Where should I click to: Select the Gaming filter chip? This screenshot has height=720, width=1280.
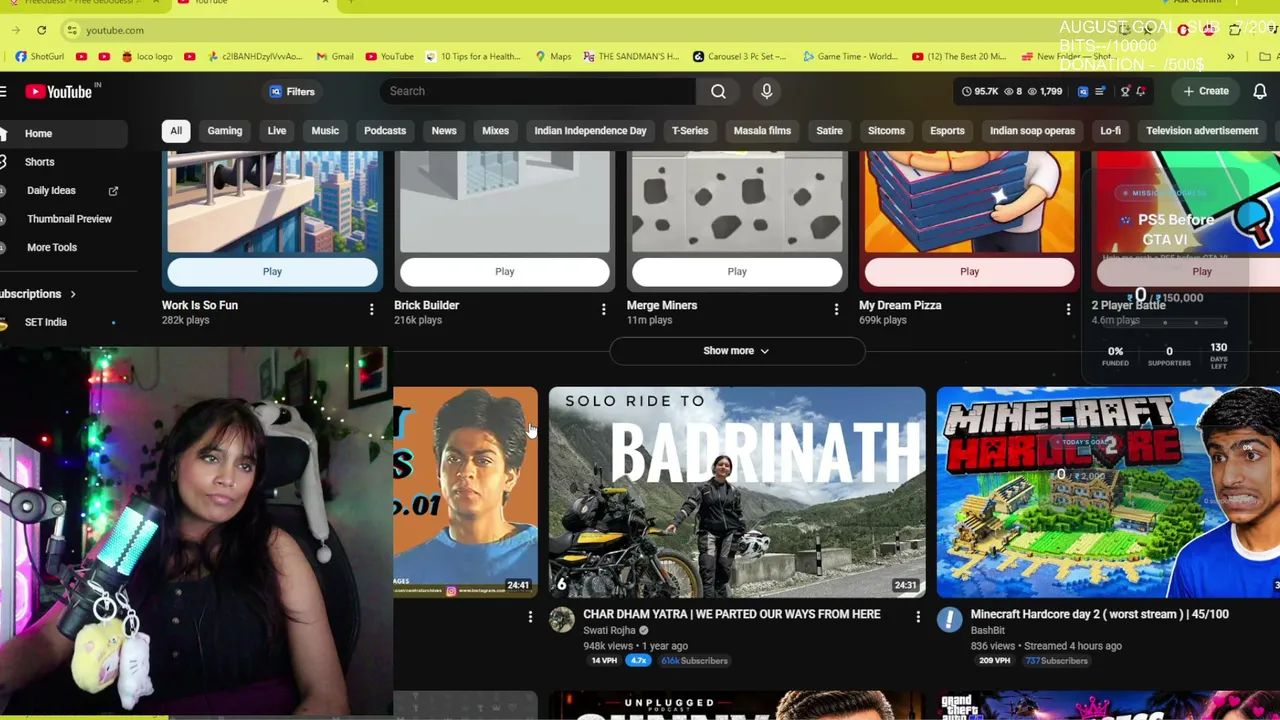pyautogui.click(x=225, y=131)
